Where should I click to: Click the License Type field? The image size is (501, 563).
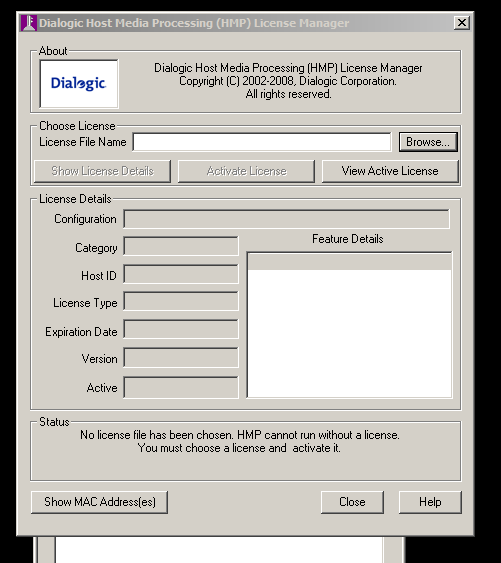tap(181, 301)
